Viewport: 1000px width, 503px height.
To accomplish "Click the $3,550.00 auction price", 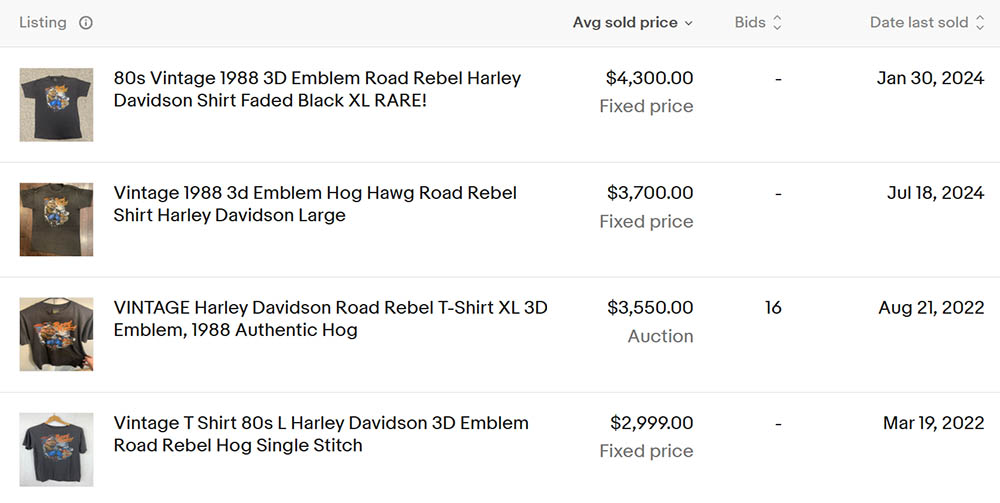I will pyautogui.click(x=649, y=308).
